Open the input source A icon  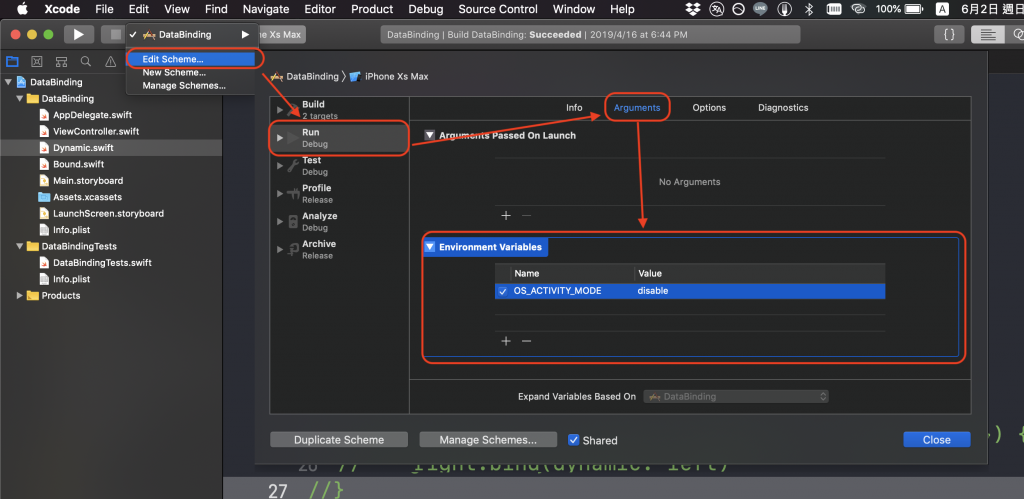click(x=942, y=9)
